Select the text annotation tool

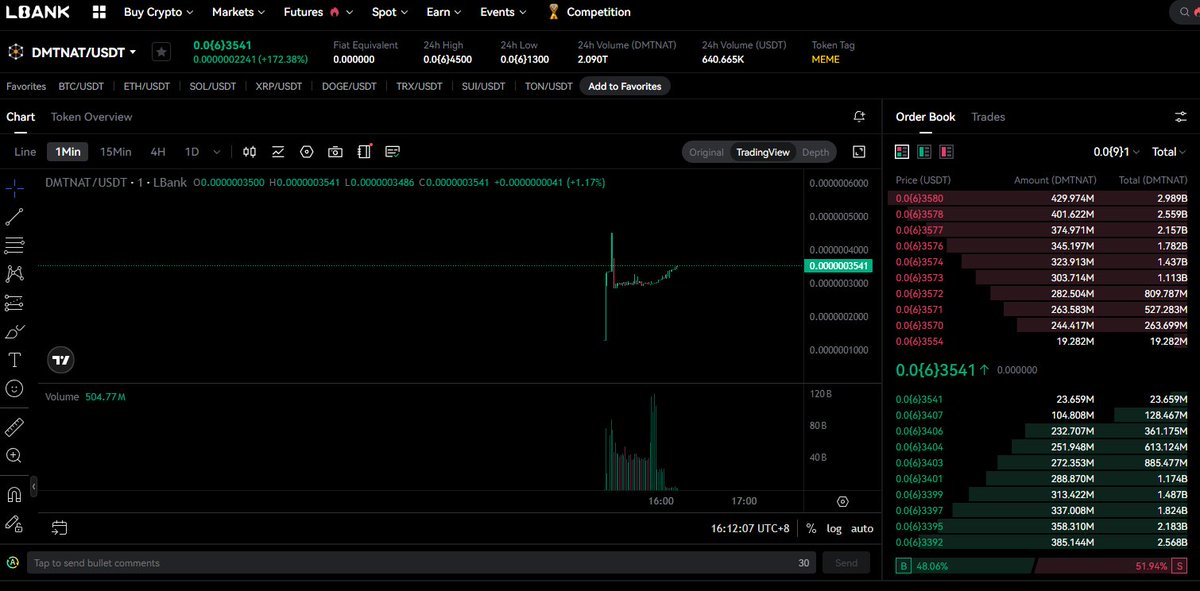click(x=14, y=360)
